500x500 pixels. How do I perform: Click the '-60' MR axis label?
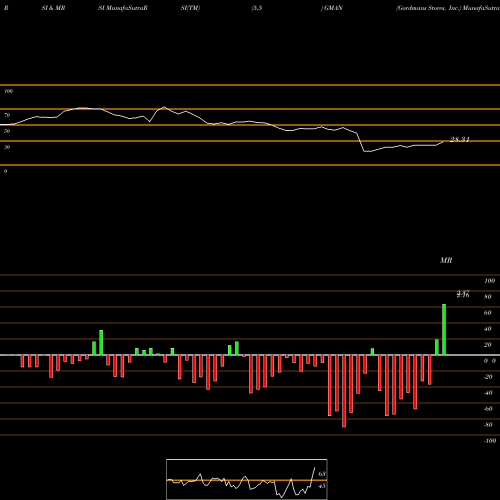pyautogui.click(x=488, y=409)
